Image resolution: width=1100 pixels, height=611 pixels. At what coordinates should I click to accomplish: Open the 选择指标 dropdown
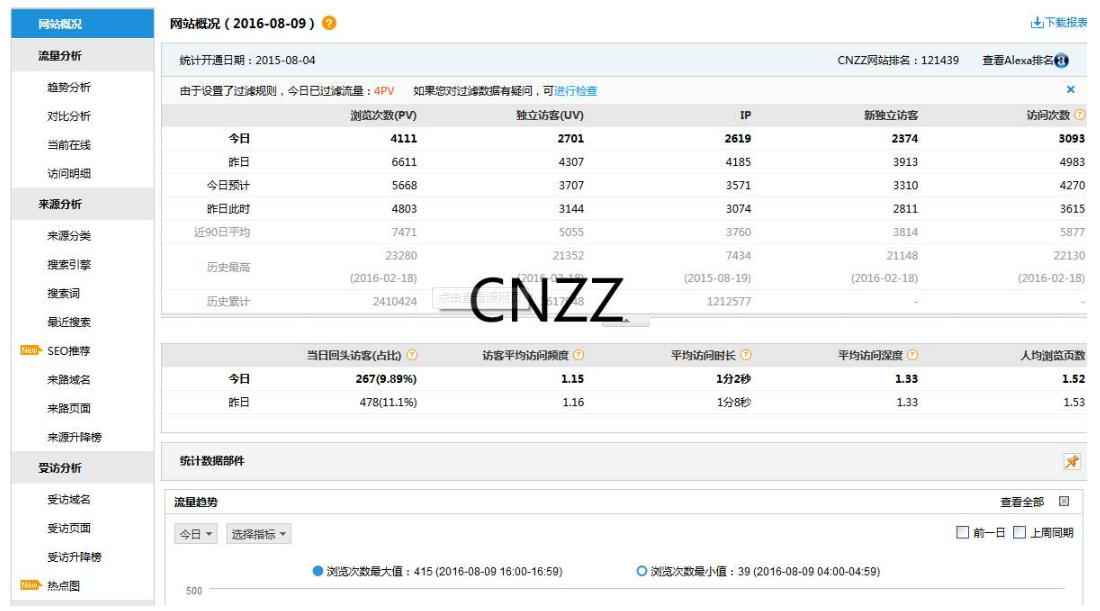258,535
